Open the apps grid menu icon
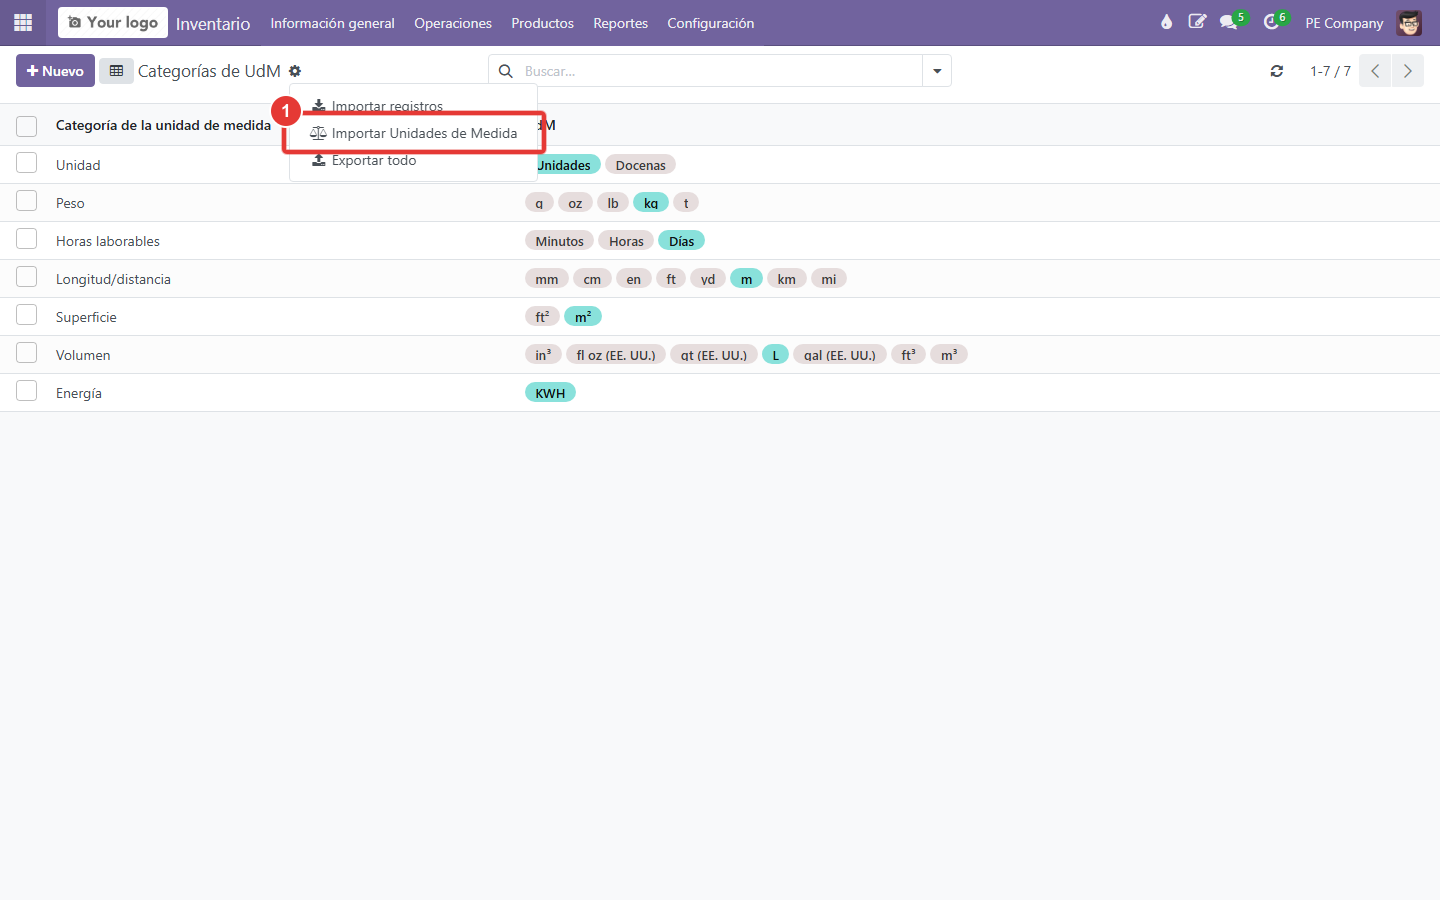Viewport: 1440px width, 900px height. click(23, 22)
